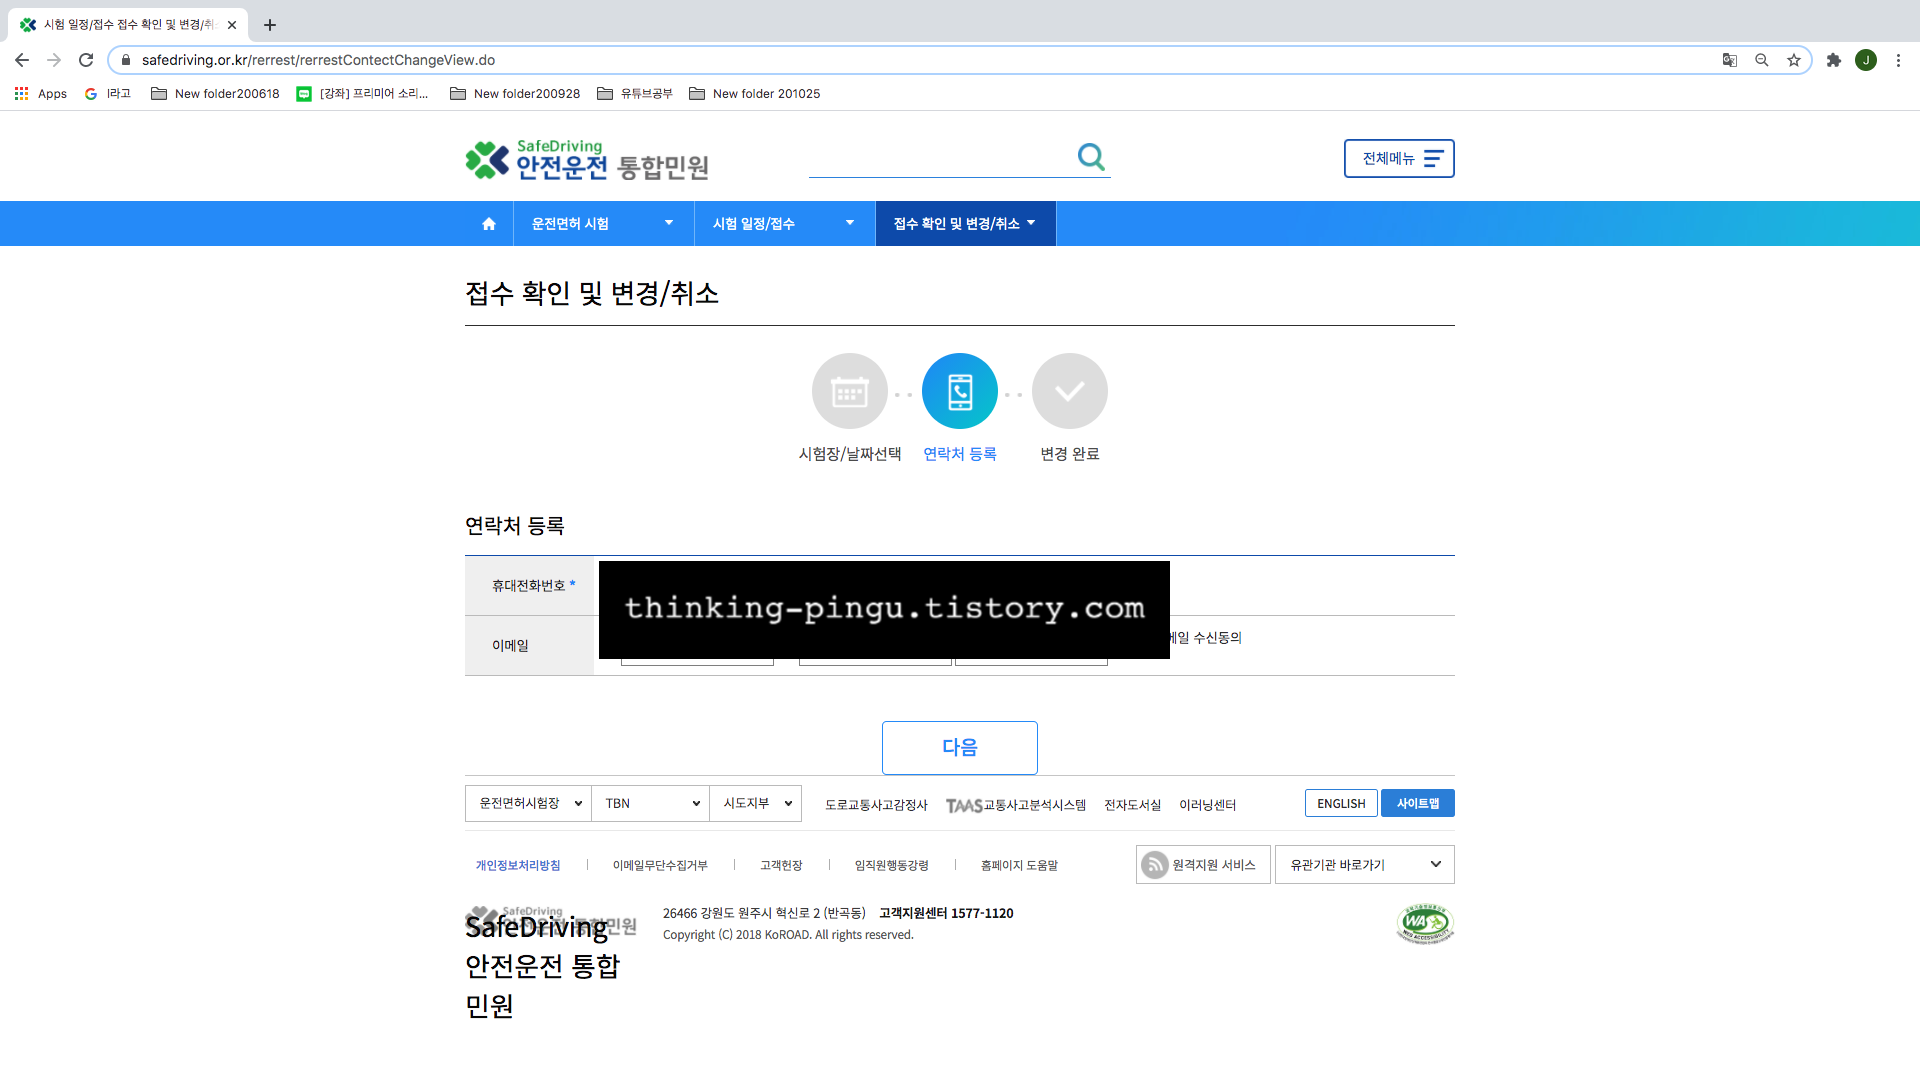Click the header search input field
The width and height of the screenshot is (1920, 1080).
[x=940, y=159]
